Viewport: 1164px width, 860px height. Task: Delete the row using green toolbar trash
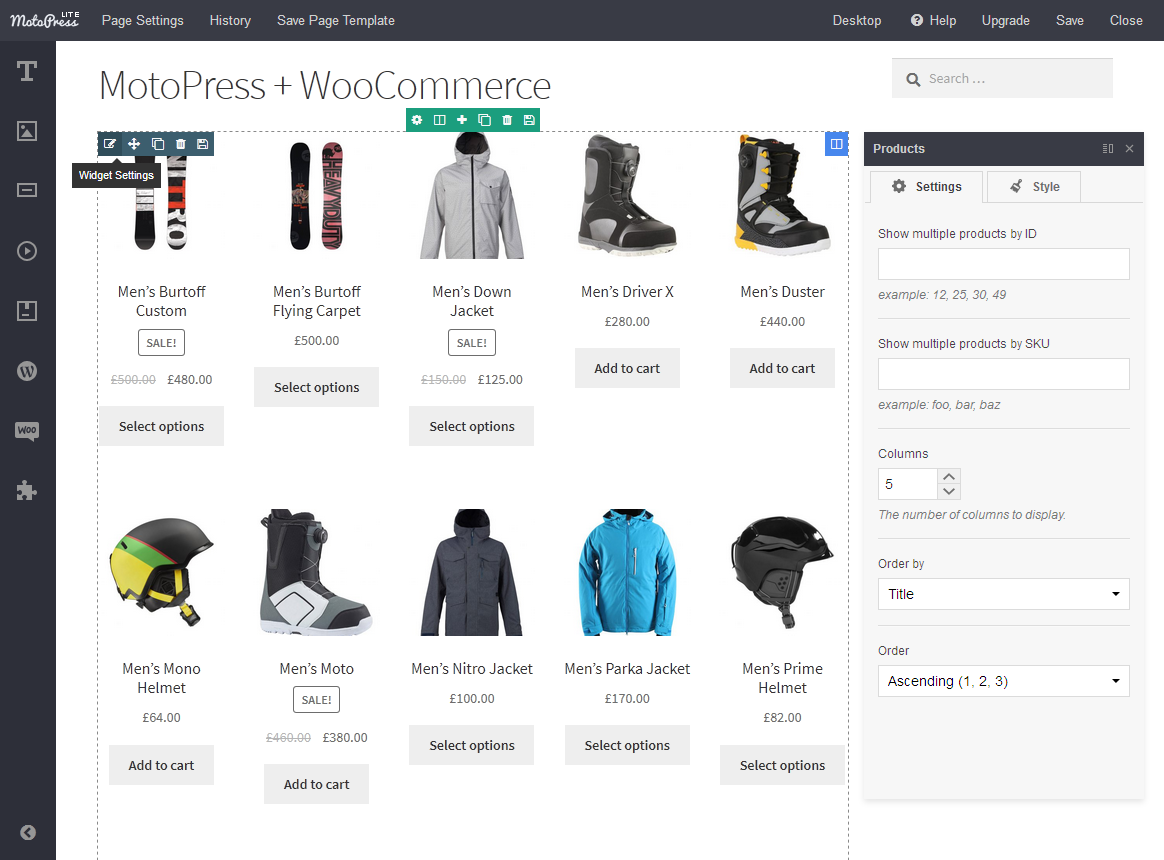pos(507,120)
